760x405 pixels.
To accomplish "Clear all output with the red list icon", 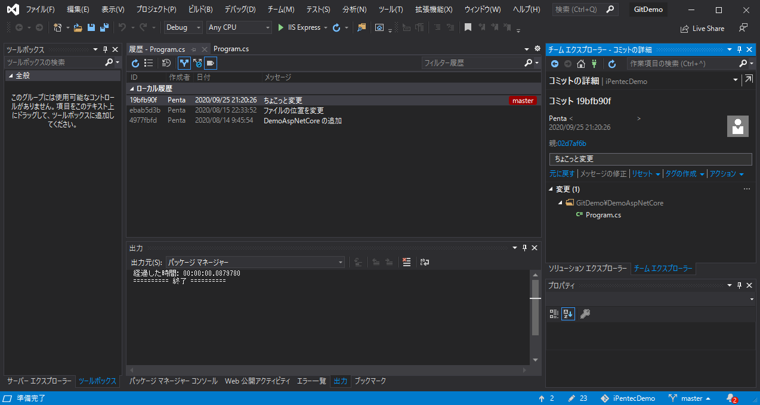I will click(407, 262).
